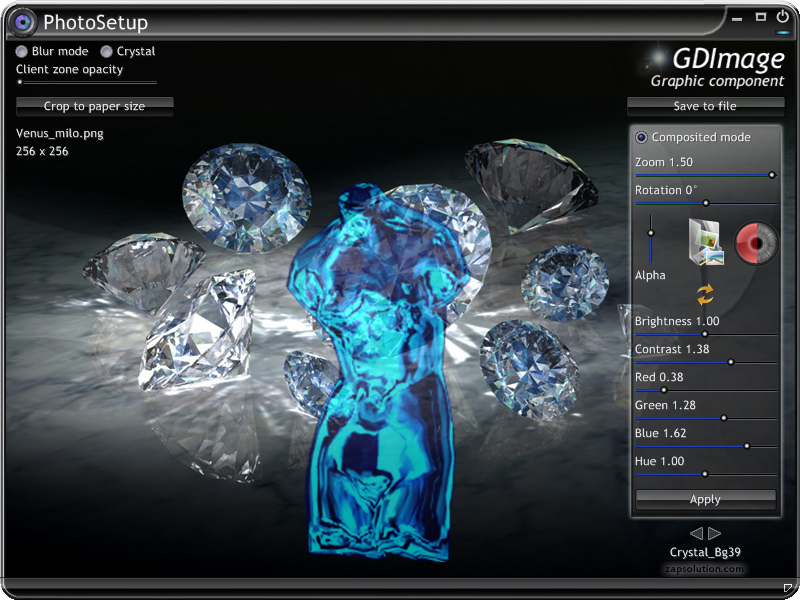Enable Crystal option
This screenshot has height=600, width=800.
128,51
